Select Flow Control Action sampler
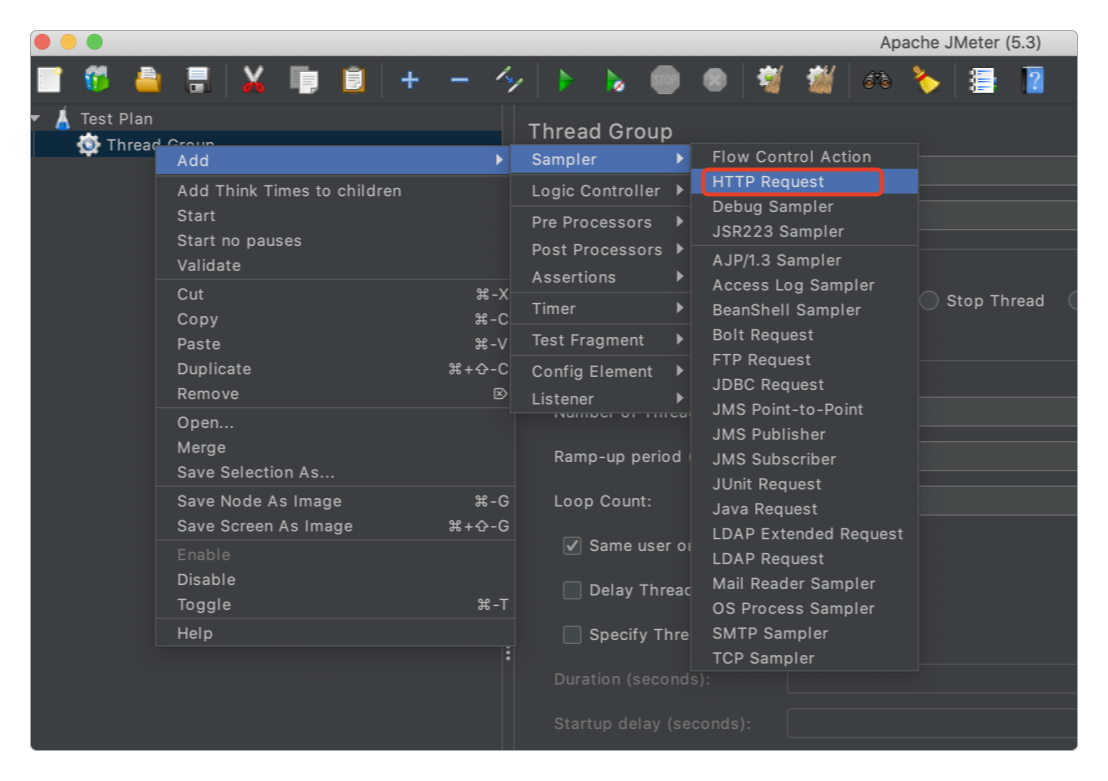 click(x=805, y=157)
